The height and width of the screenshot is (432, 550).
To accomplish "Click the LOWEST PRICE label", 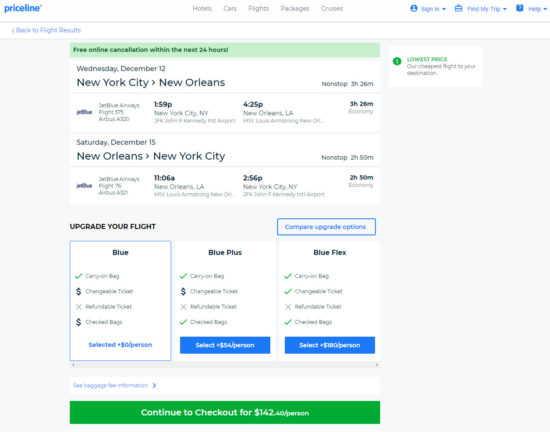I will pyautogui.click(x=427, y=59).
